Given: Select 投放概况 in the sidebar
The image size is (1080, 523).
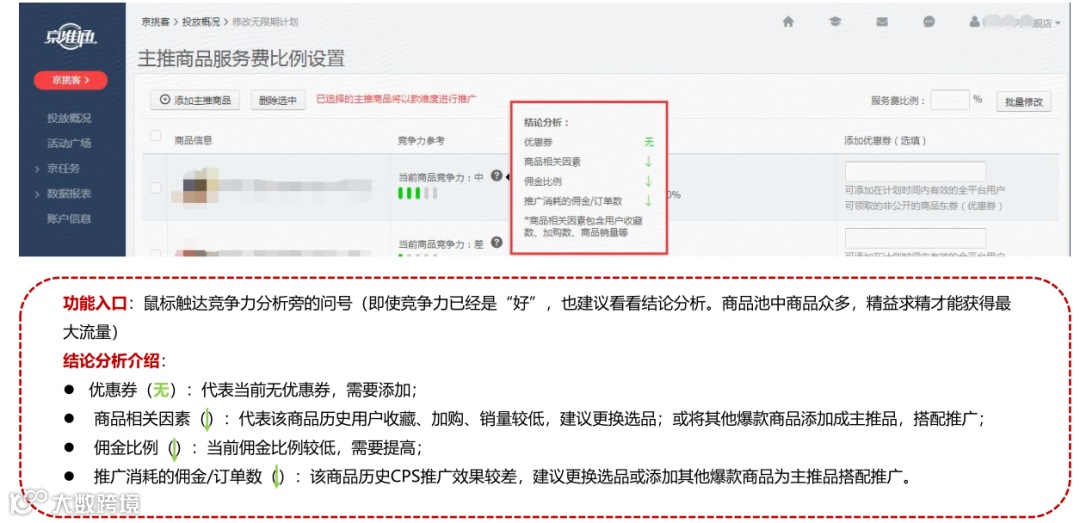Looking at the screenshot, I should (69, 118).
